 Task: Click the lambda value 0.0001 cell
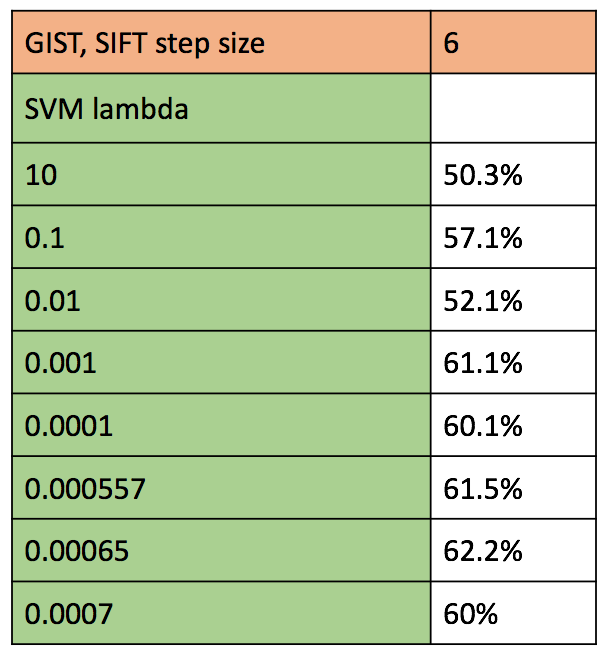pos(221,425)
